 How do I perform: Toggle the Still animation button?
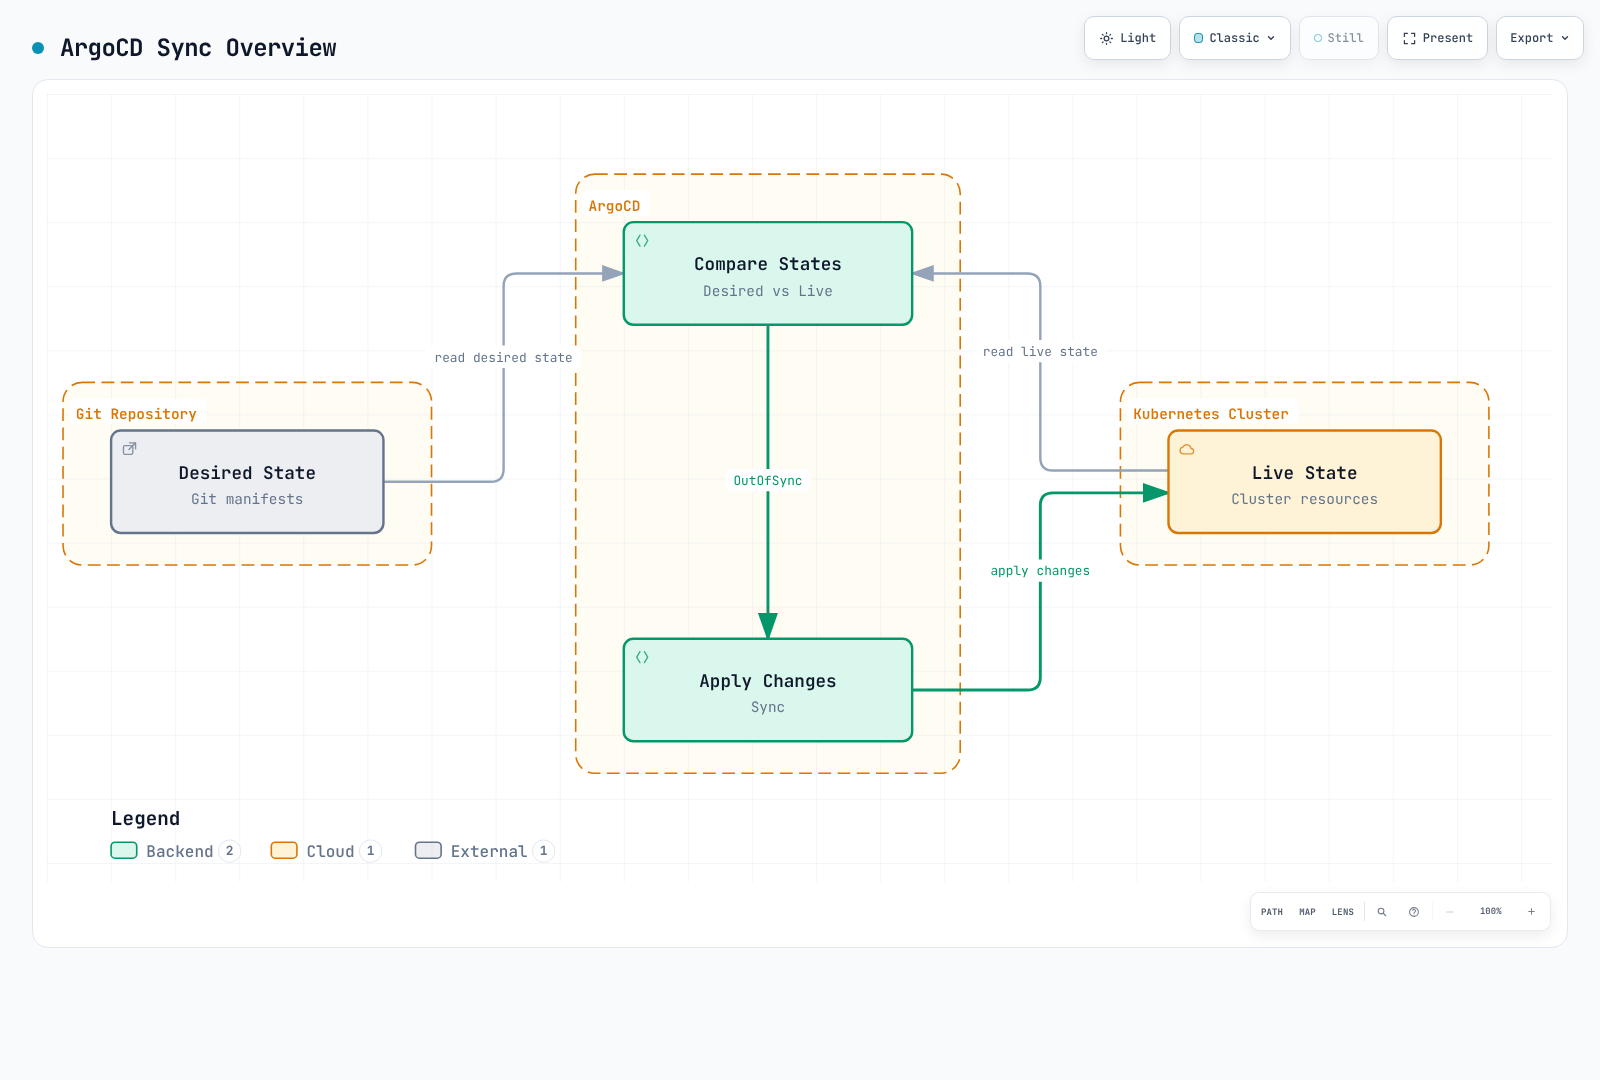point(1339,38)
